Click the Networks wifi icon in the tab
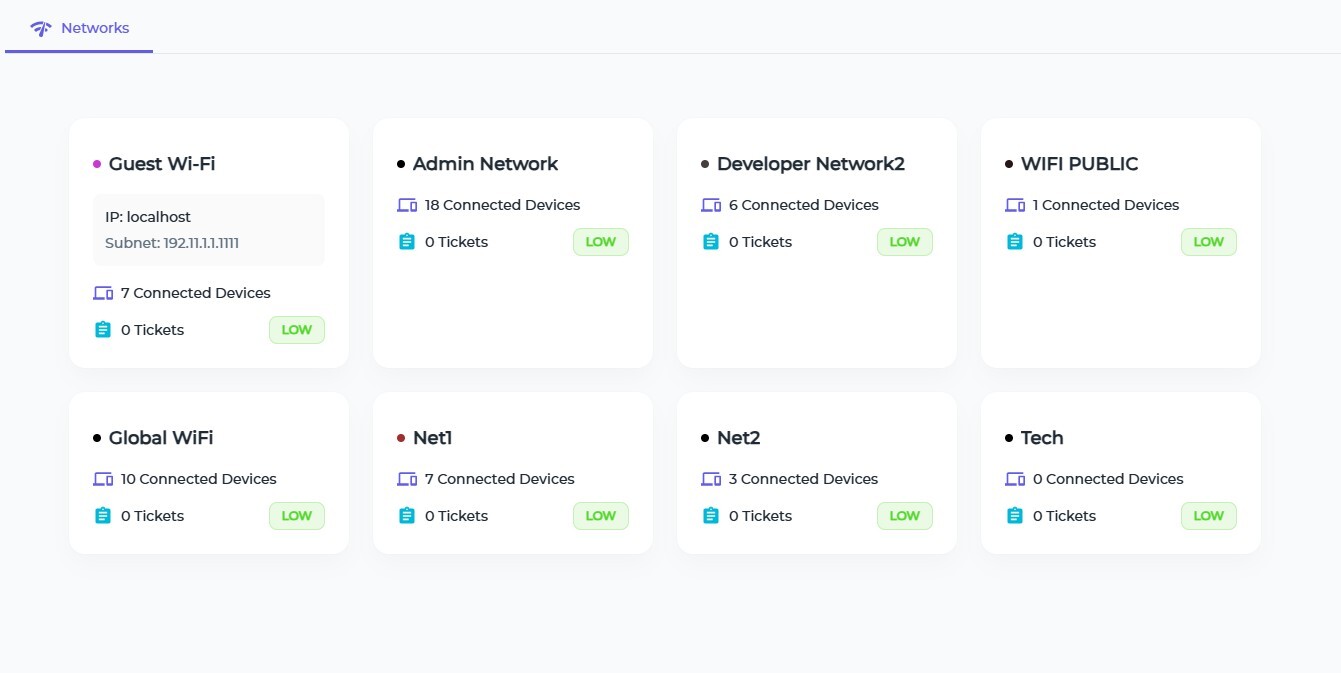This screenshot has height=673, width=1341. (x=40, y=28)
